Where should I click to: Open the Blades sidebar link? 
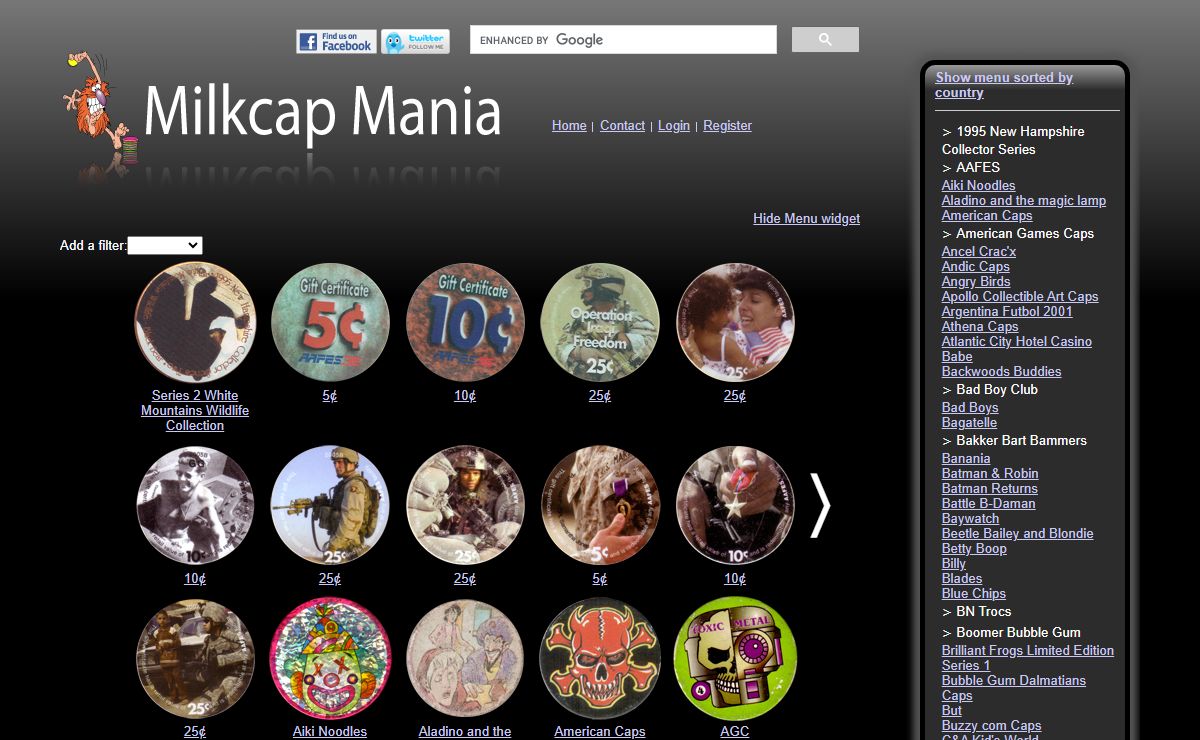tap(962, 578)
